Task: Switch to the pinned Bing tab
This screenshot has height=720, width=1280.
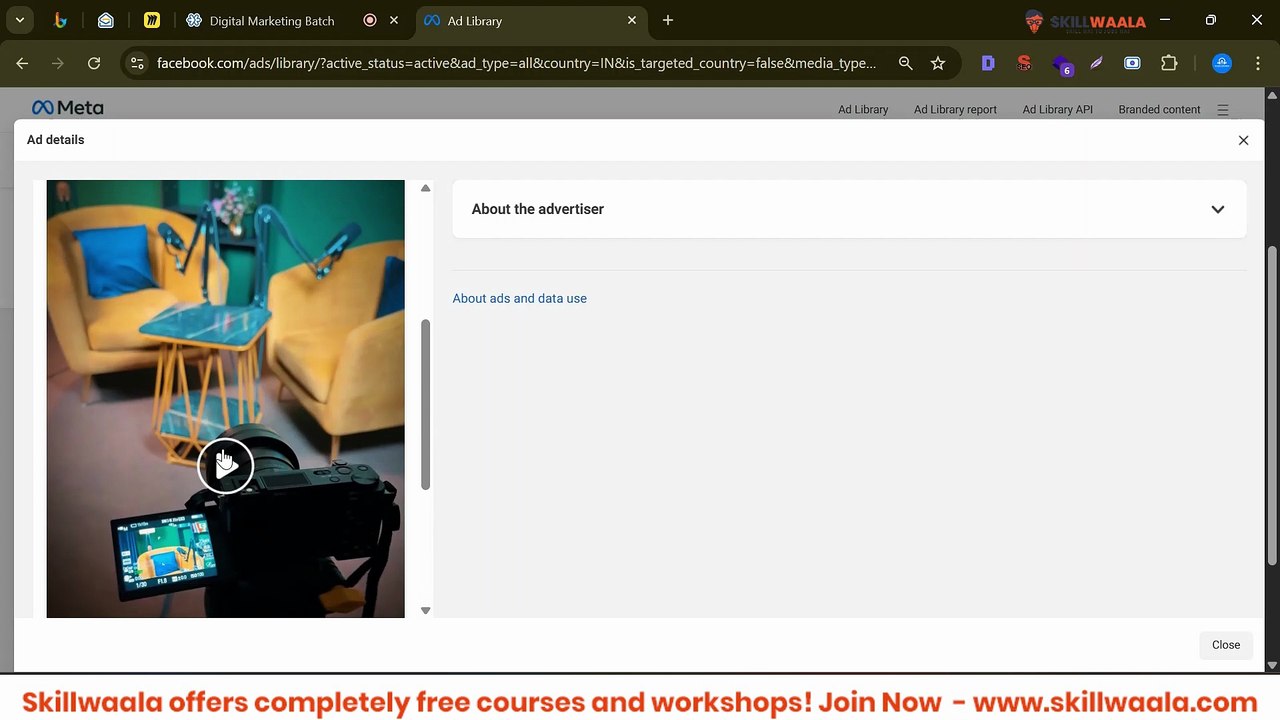Action: pos(61,20)
